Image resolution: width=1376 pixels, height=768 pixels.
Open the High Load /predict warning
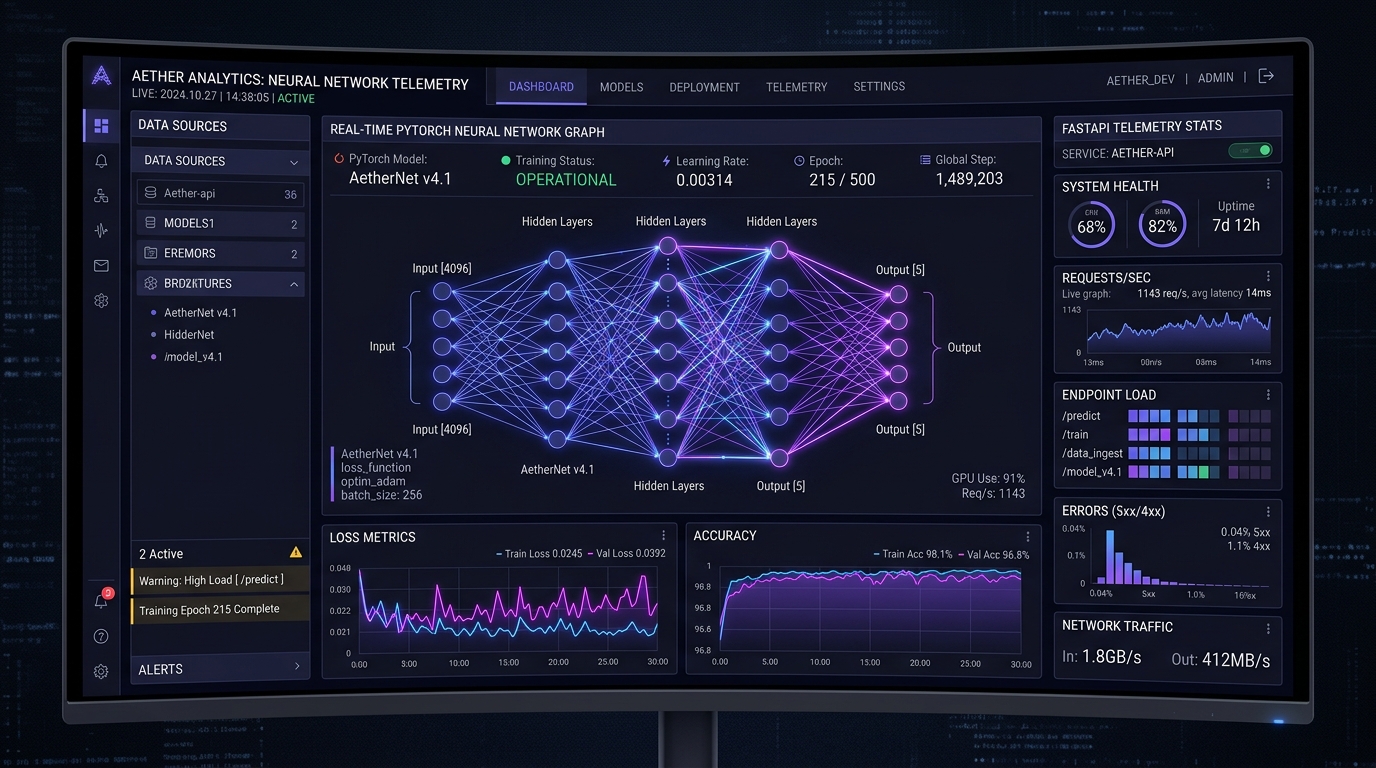point(220,580)
